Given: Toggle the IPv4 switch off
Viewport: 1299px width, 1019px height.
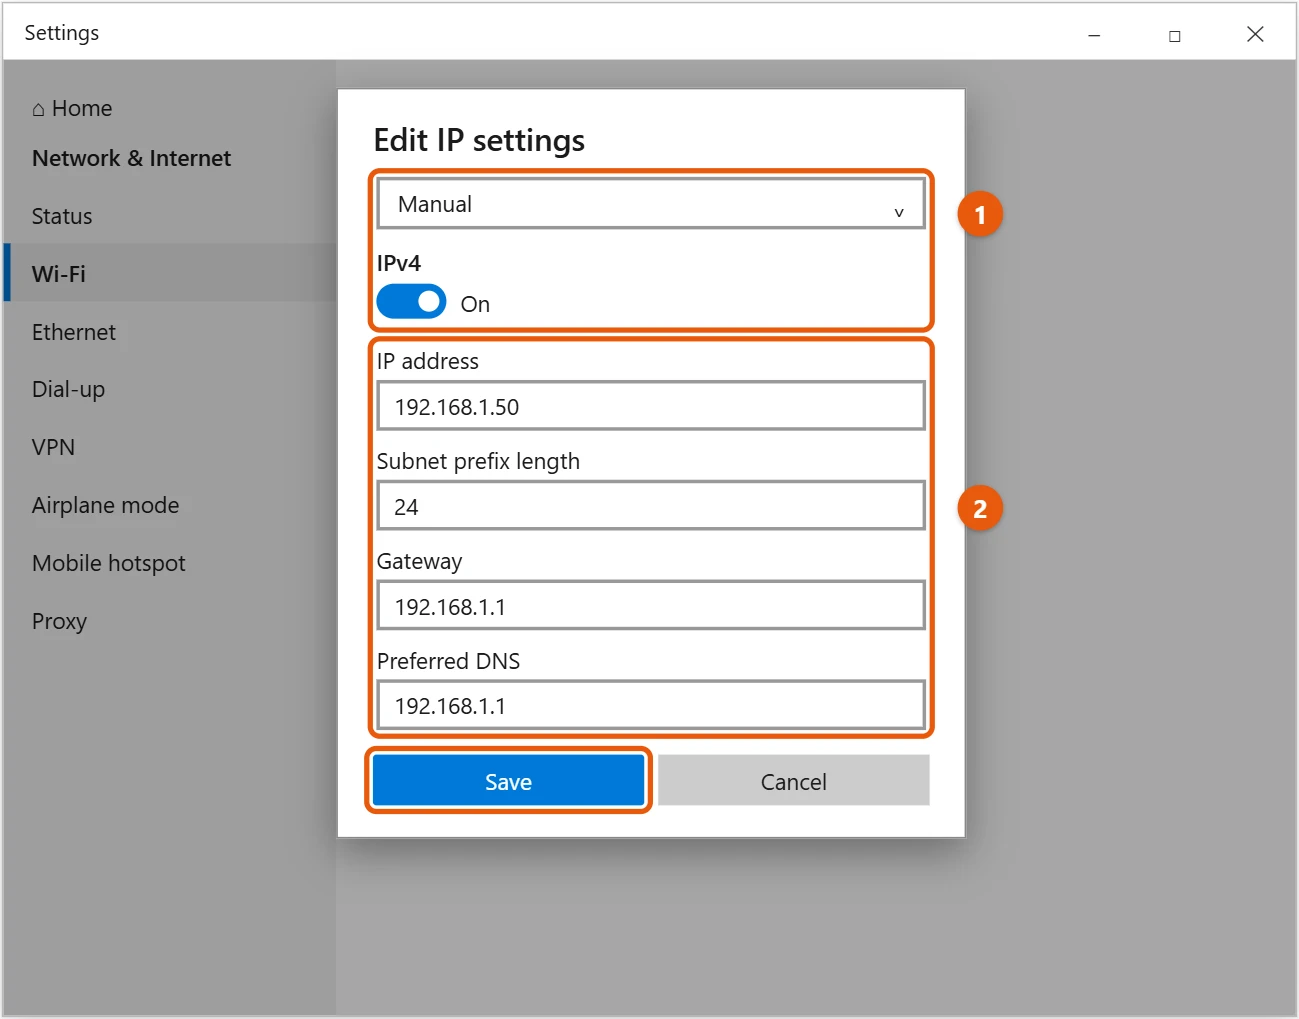Looking at the screenshot, I should pos(411,302).
